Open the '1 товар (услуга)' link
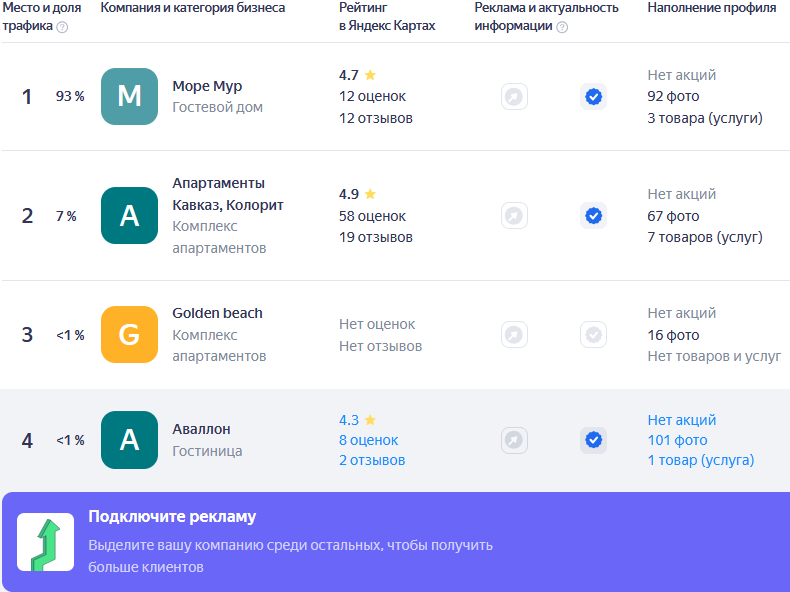 [x=700, y=461]
